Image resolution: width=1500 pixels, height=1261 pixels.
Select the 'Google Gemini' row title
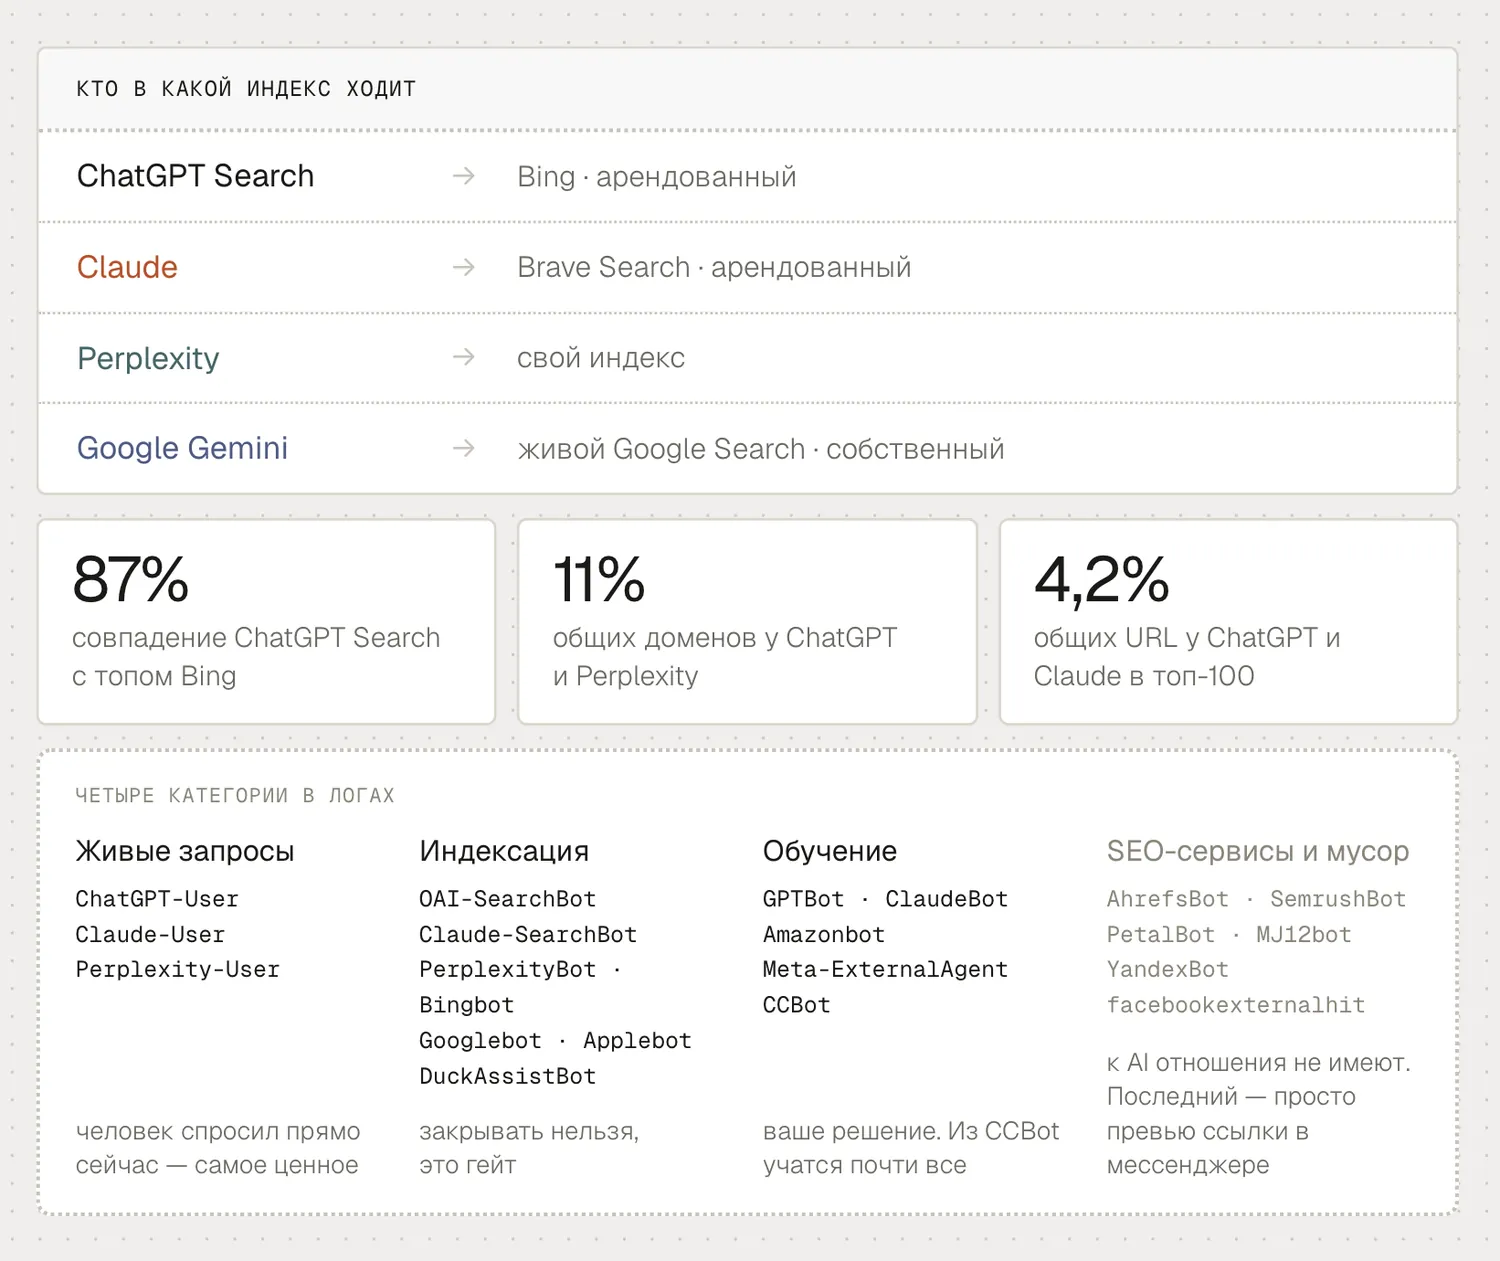[182, 448]
